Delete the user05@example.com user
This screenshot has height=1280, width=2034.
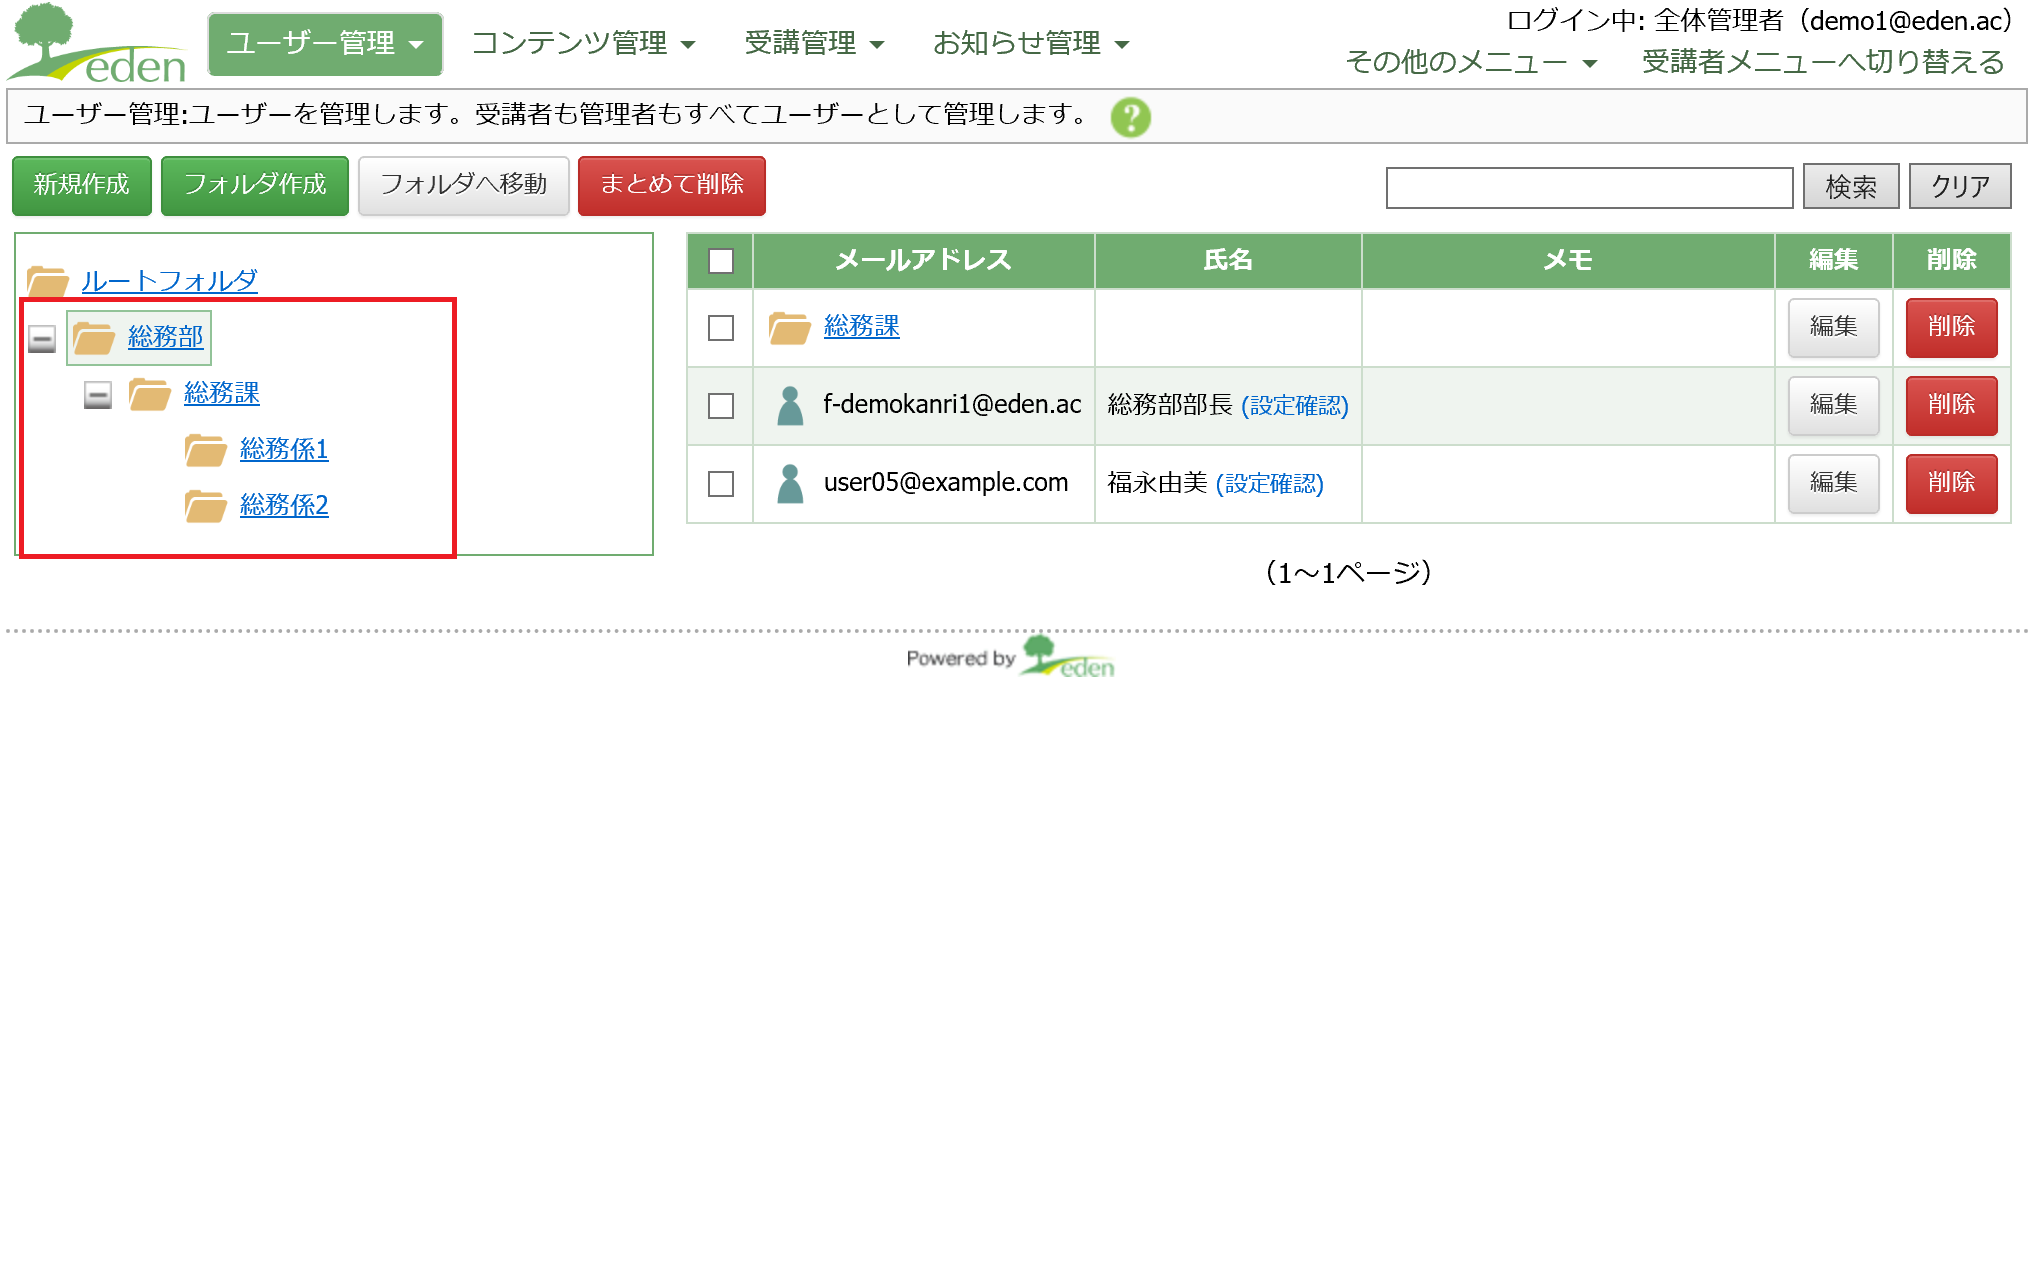tap(1951, 483)
